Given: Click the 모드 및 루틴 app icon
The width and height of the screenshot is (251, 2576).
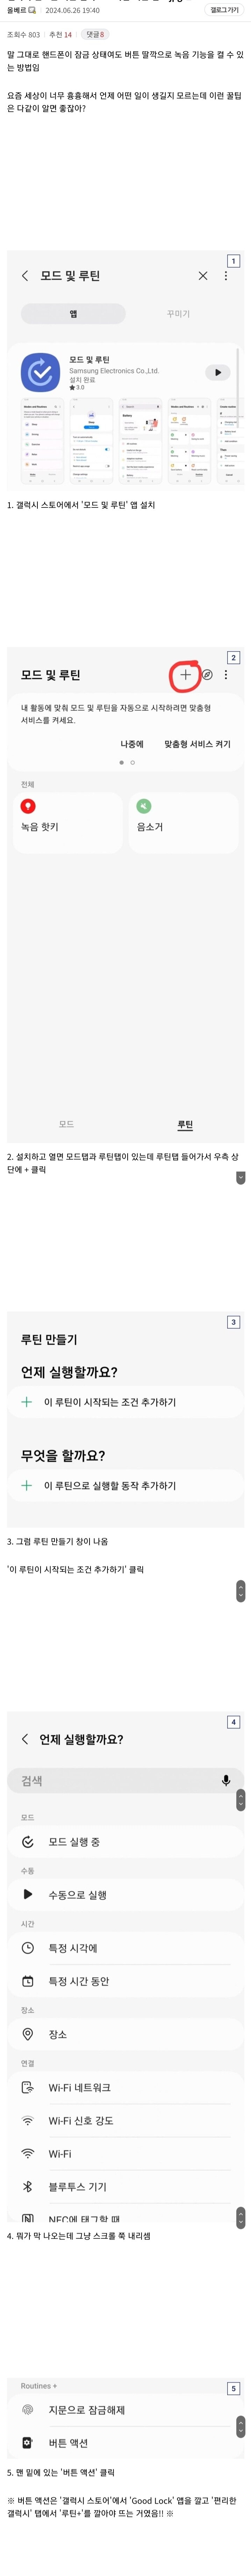Looking at the screenshot, I should tap(40, 372).
